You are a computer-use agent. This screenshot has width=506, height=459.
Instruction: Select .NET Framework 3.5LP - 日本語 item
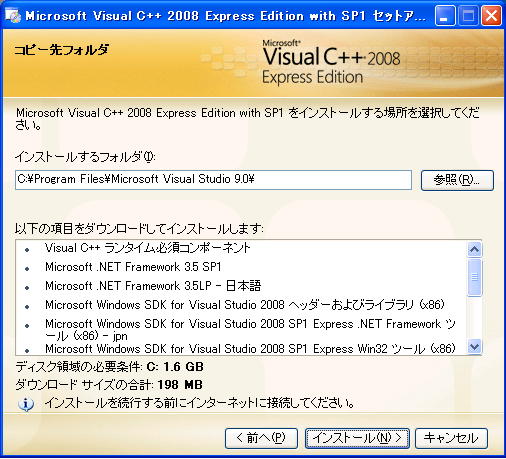[153, 286]
